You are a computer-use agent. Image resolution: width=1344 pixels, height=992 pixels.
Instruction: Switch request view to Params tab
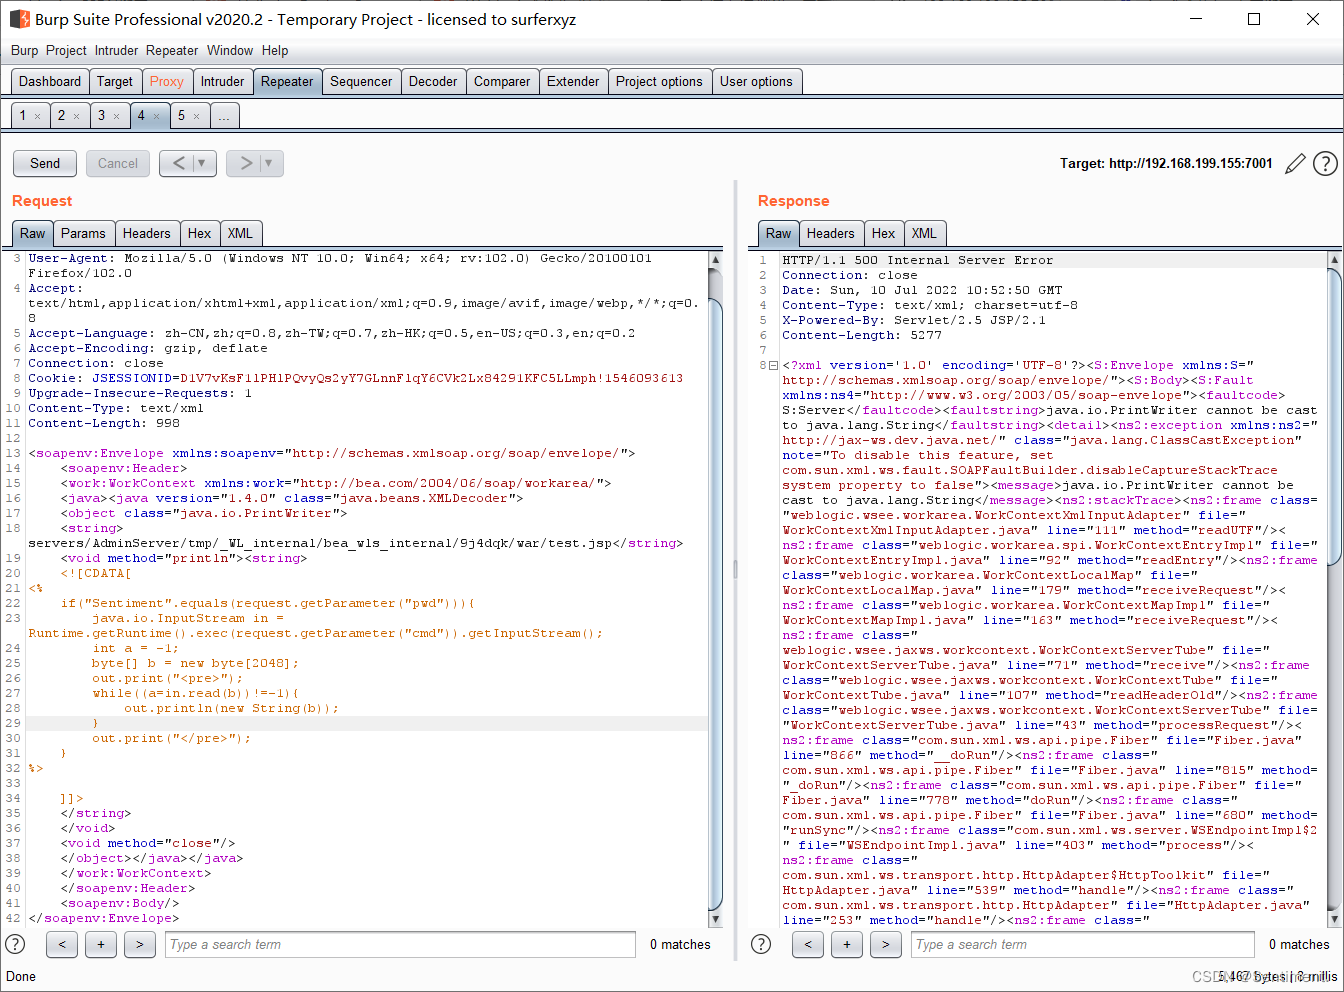click(83, 233)
